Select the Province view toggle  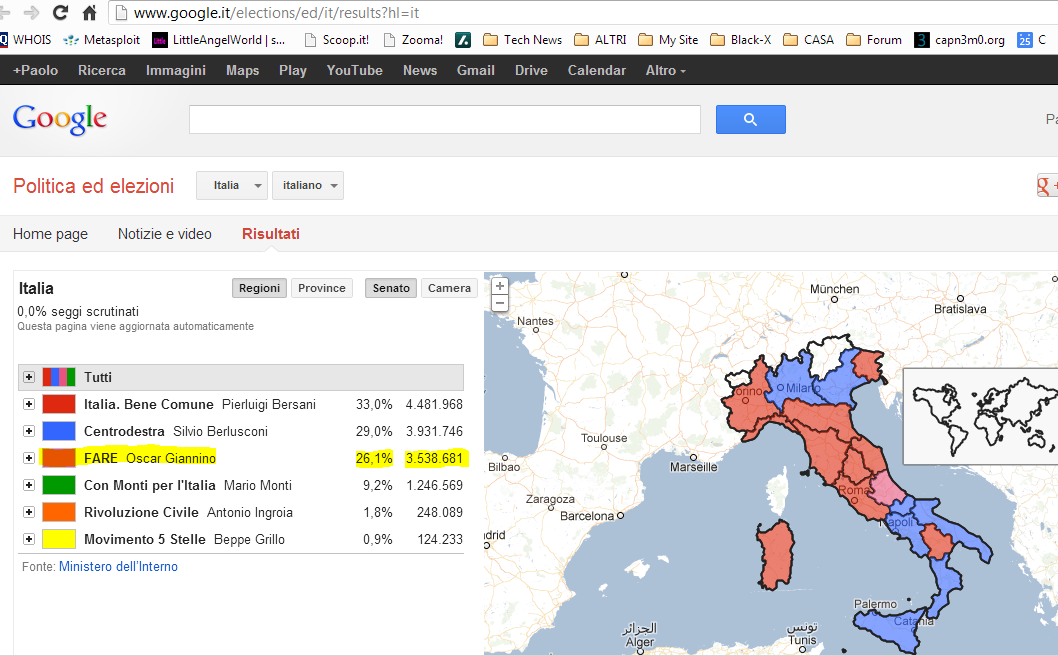click(x=322, y=288)
